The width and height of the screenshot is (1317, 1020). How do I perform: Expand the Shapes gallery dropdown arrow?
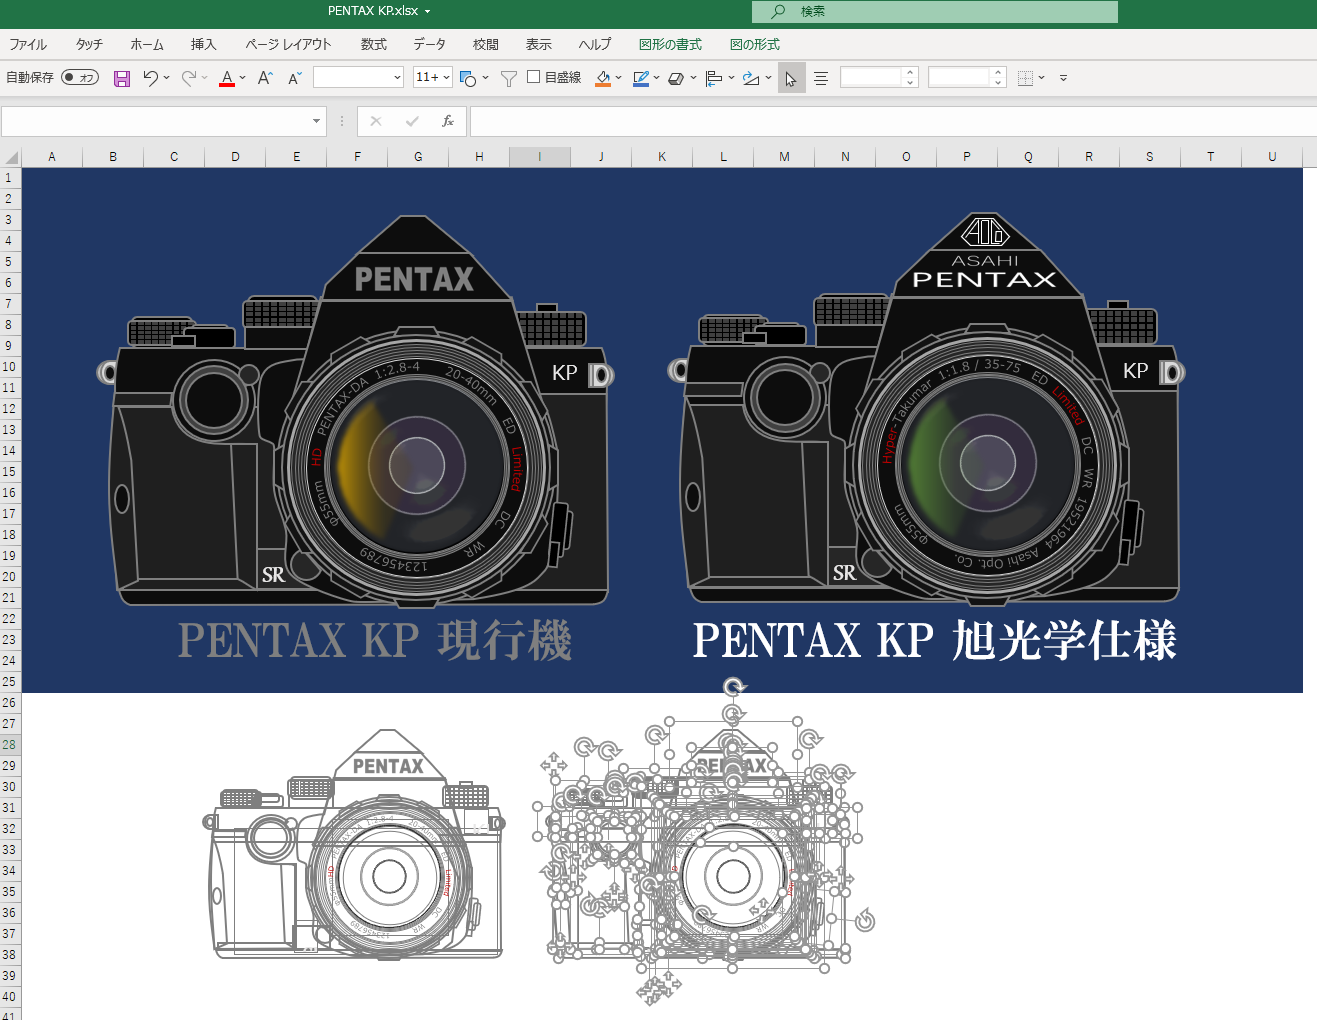(485, 78)
